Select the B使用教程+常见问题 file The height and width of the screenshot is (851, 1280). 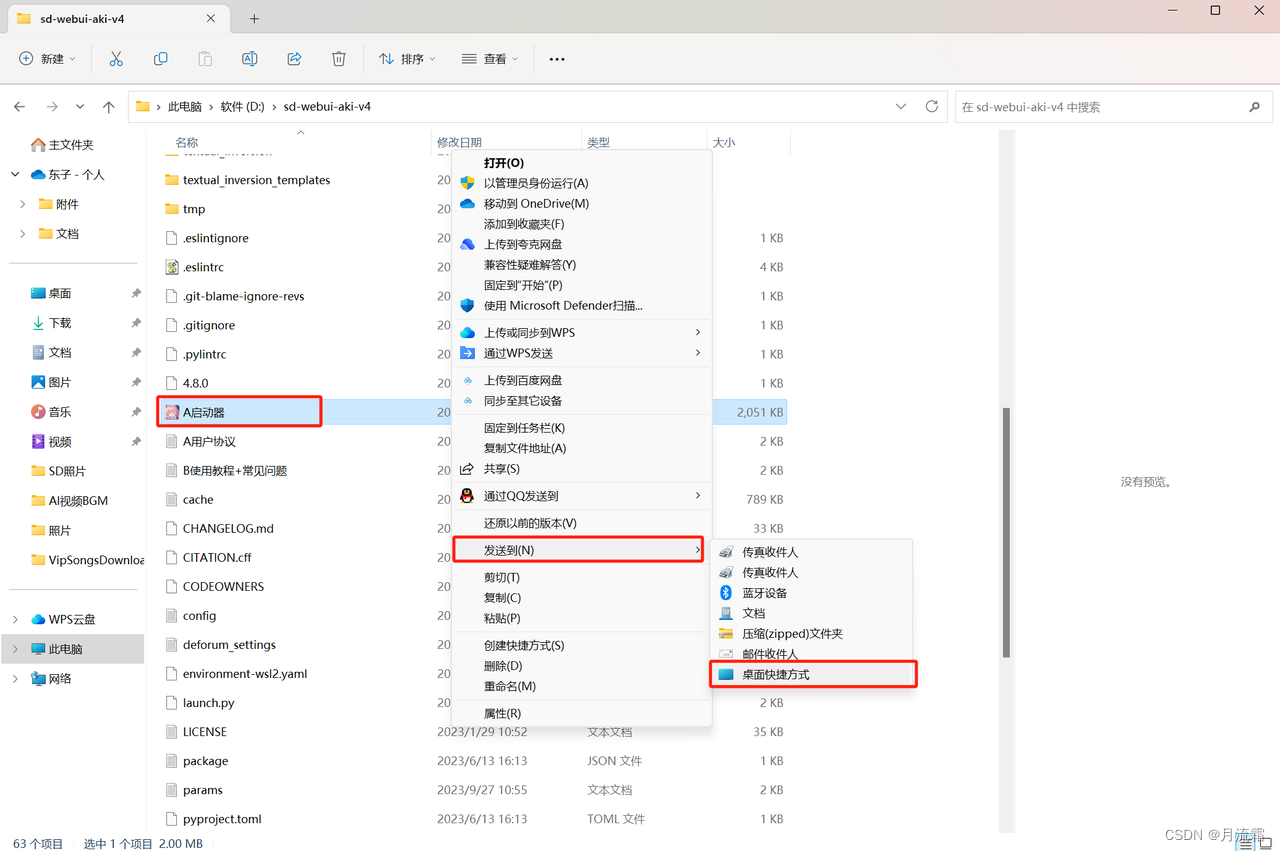tap(235, 470)
